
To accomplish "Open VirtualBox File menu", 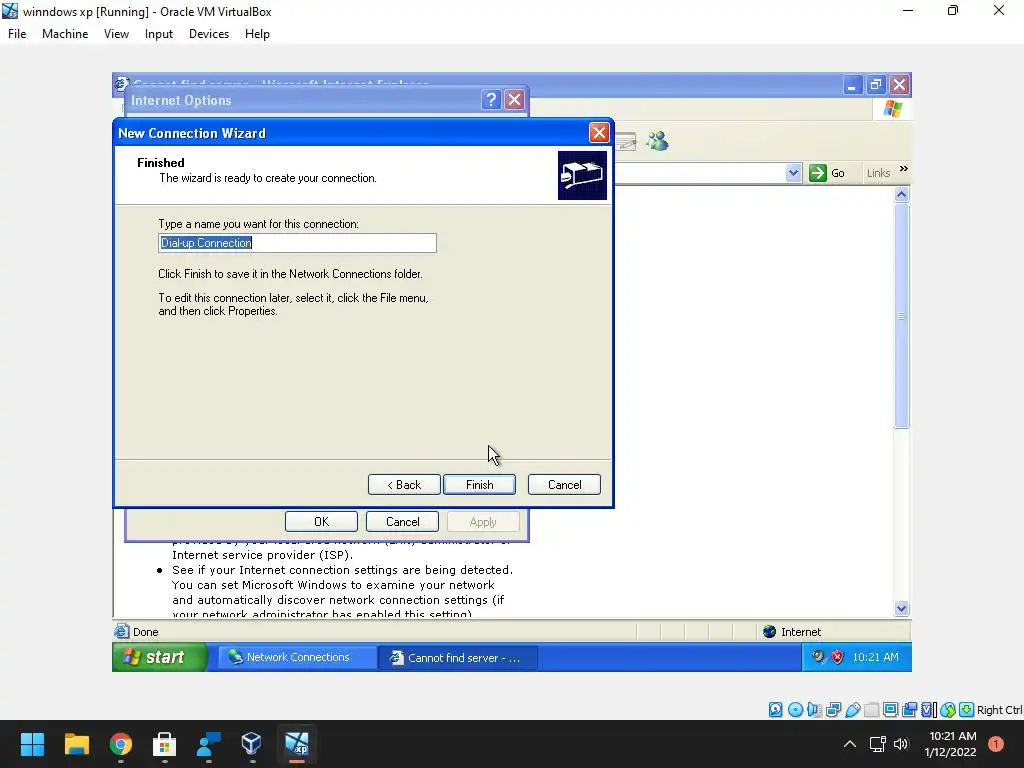I will click(17, 34).
